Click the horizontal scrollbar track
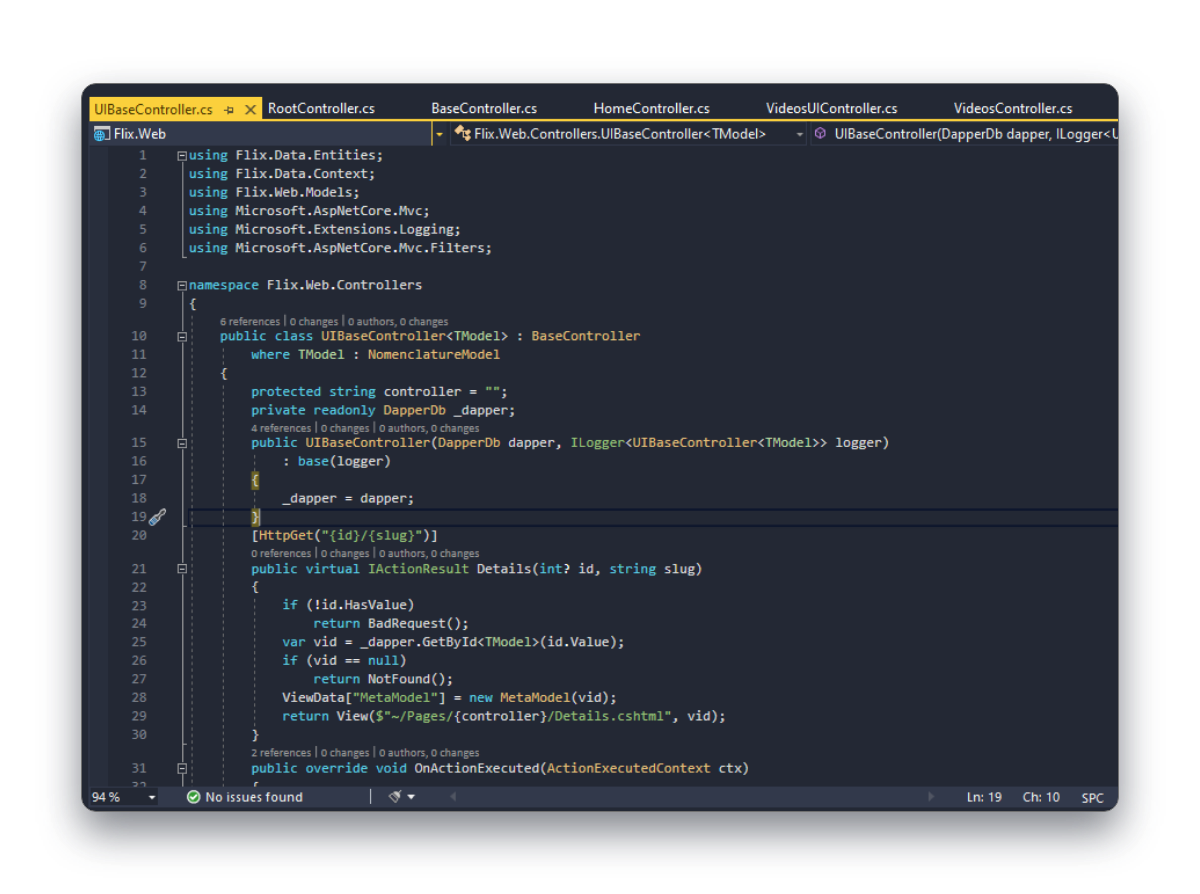Viewport: 1200px width, 894px height. pos(692,797)
